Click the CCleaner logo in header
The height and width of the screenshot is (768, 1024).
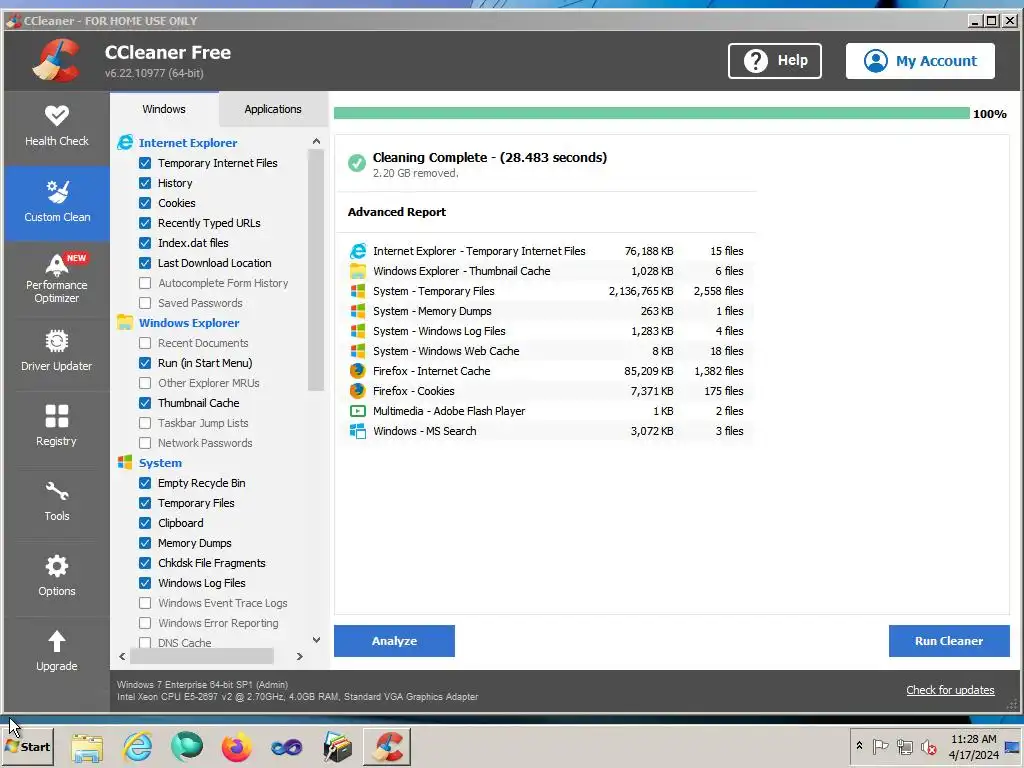(x=57, y=60)
